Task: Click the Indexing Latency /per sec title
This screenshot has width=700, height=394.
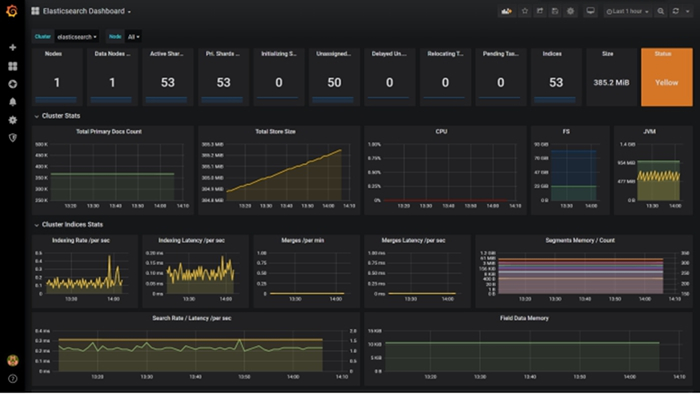Action: pos(192,241)
